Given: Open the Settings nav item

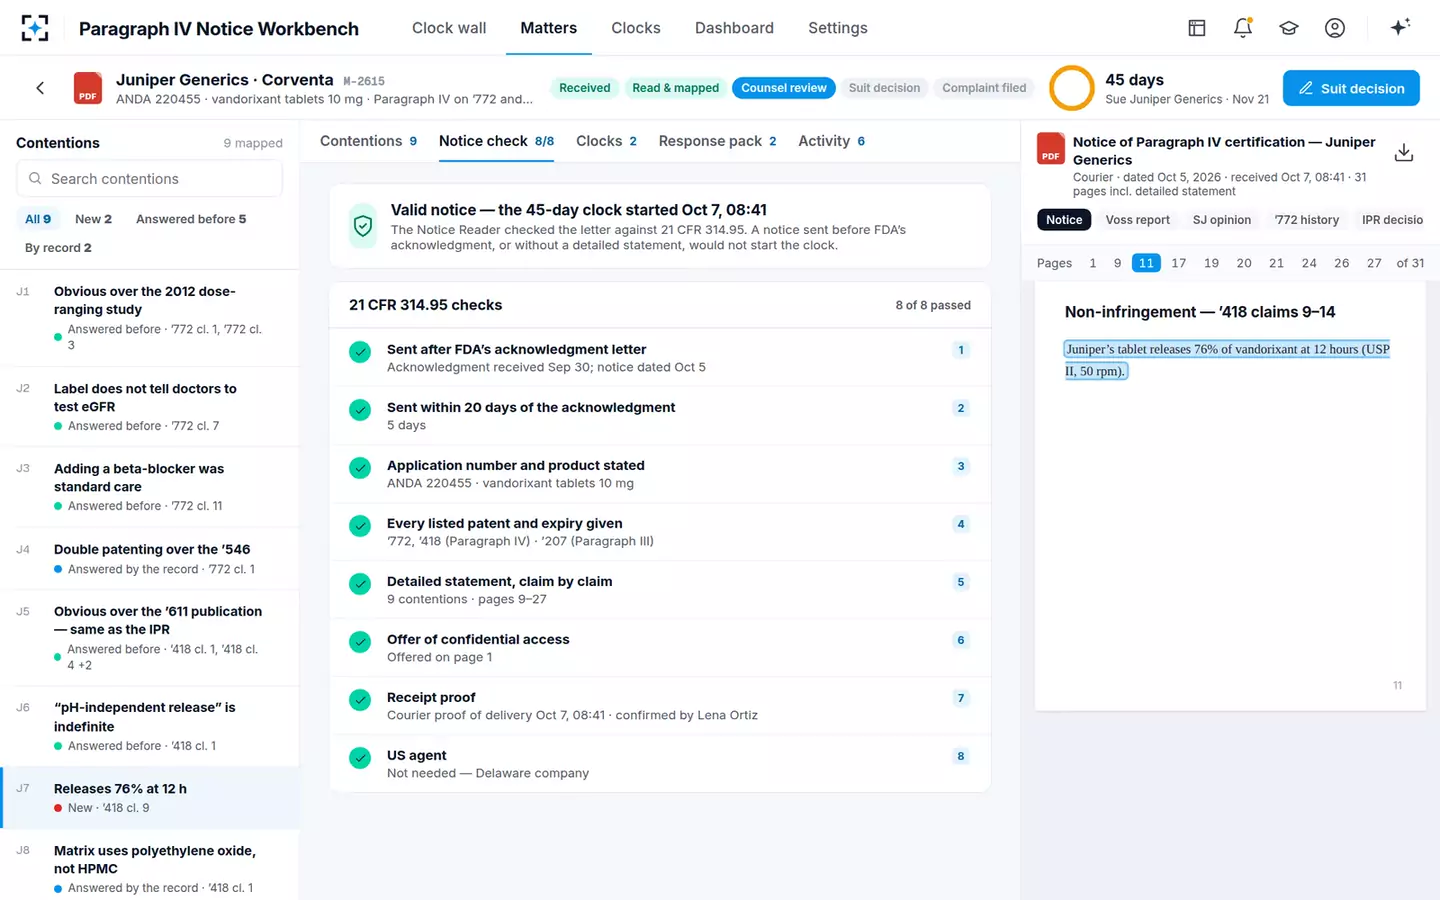Looking at the screenshot, I should [838, 28].
